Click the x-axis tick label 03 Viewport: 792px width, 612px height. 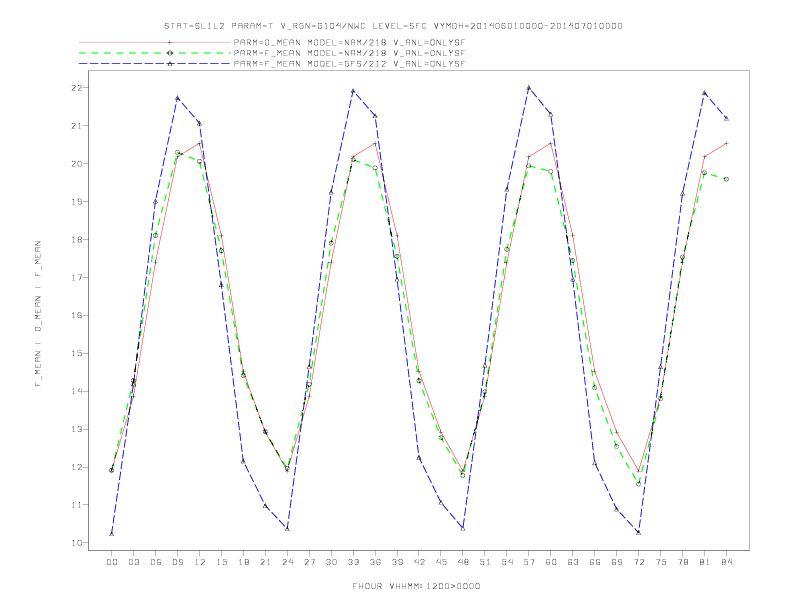tap(133, 562)
